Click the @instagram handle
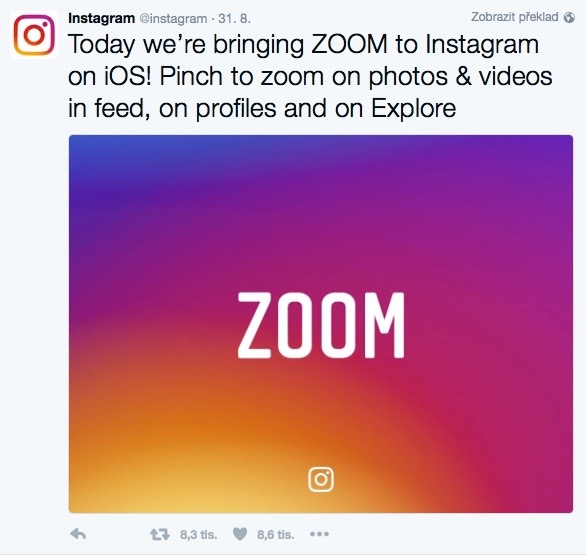The width and height of the screenshot is (586, 556). 173,18
